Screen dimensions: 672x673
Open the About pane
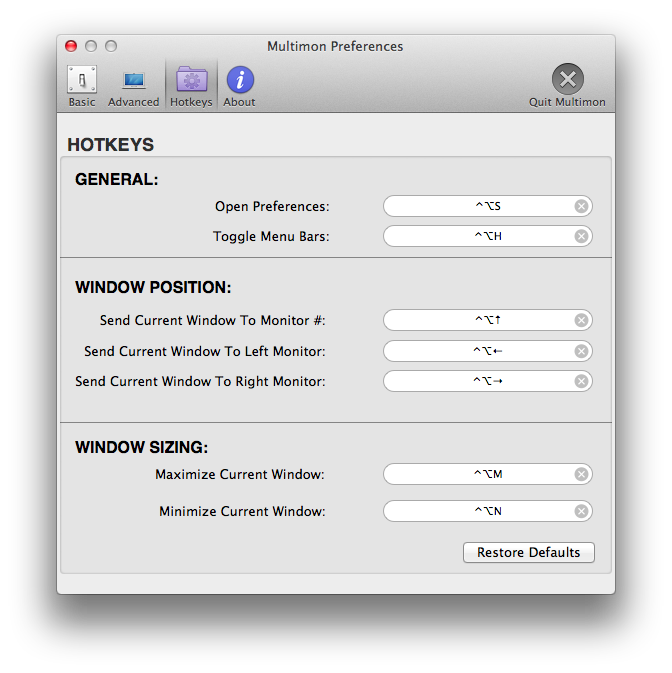(239, 86)
